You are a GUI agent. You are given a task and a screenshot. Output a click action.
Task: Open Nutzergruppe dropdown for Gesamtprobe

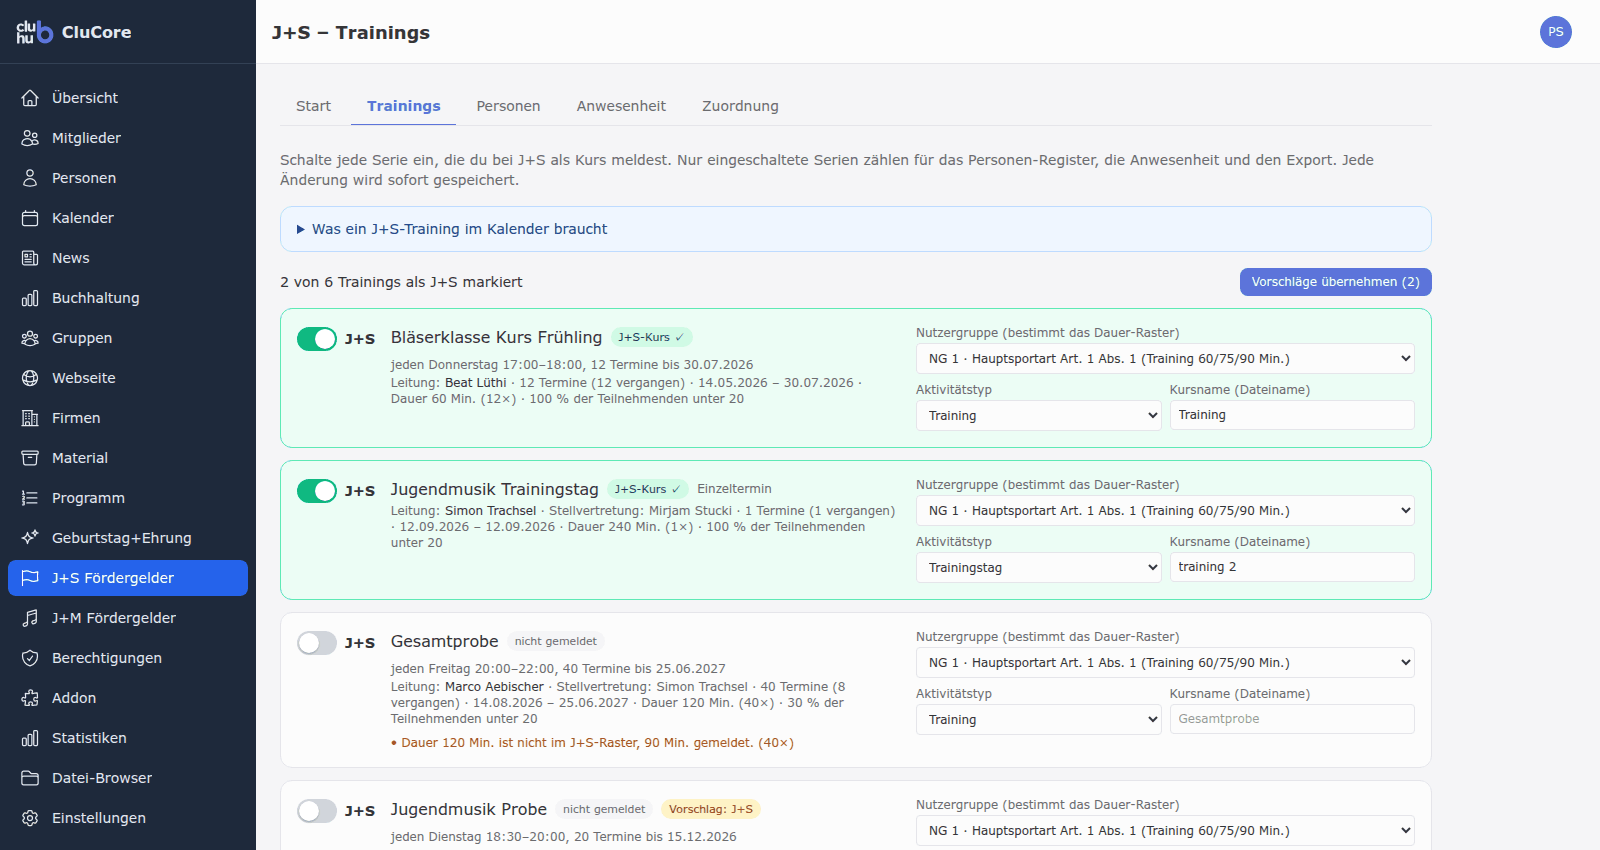pyautogui.click(x=1165, y=663)
